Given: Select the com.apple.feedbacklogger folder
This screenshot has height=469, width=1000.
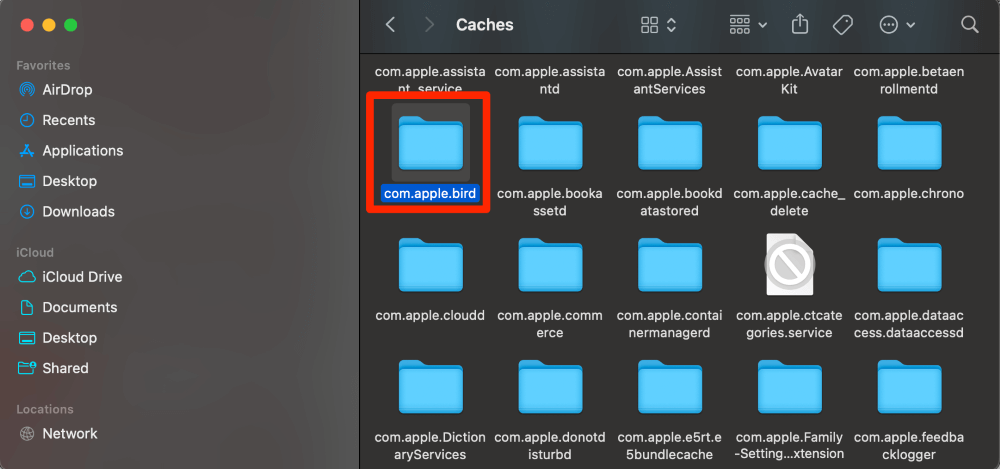Looking at the screenshot, I should point(909,387).
